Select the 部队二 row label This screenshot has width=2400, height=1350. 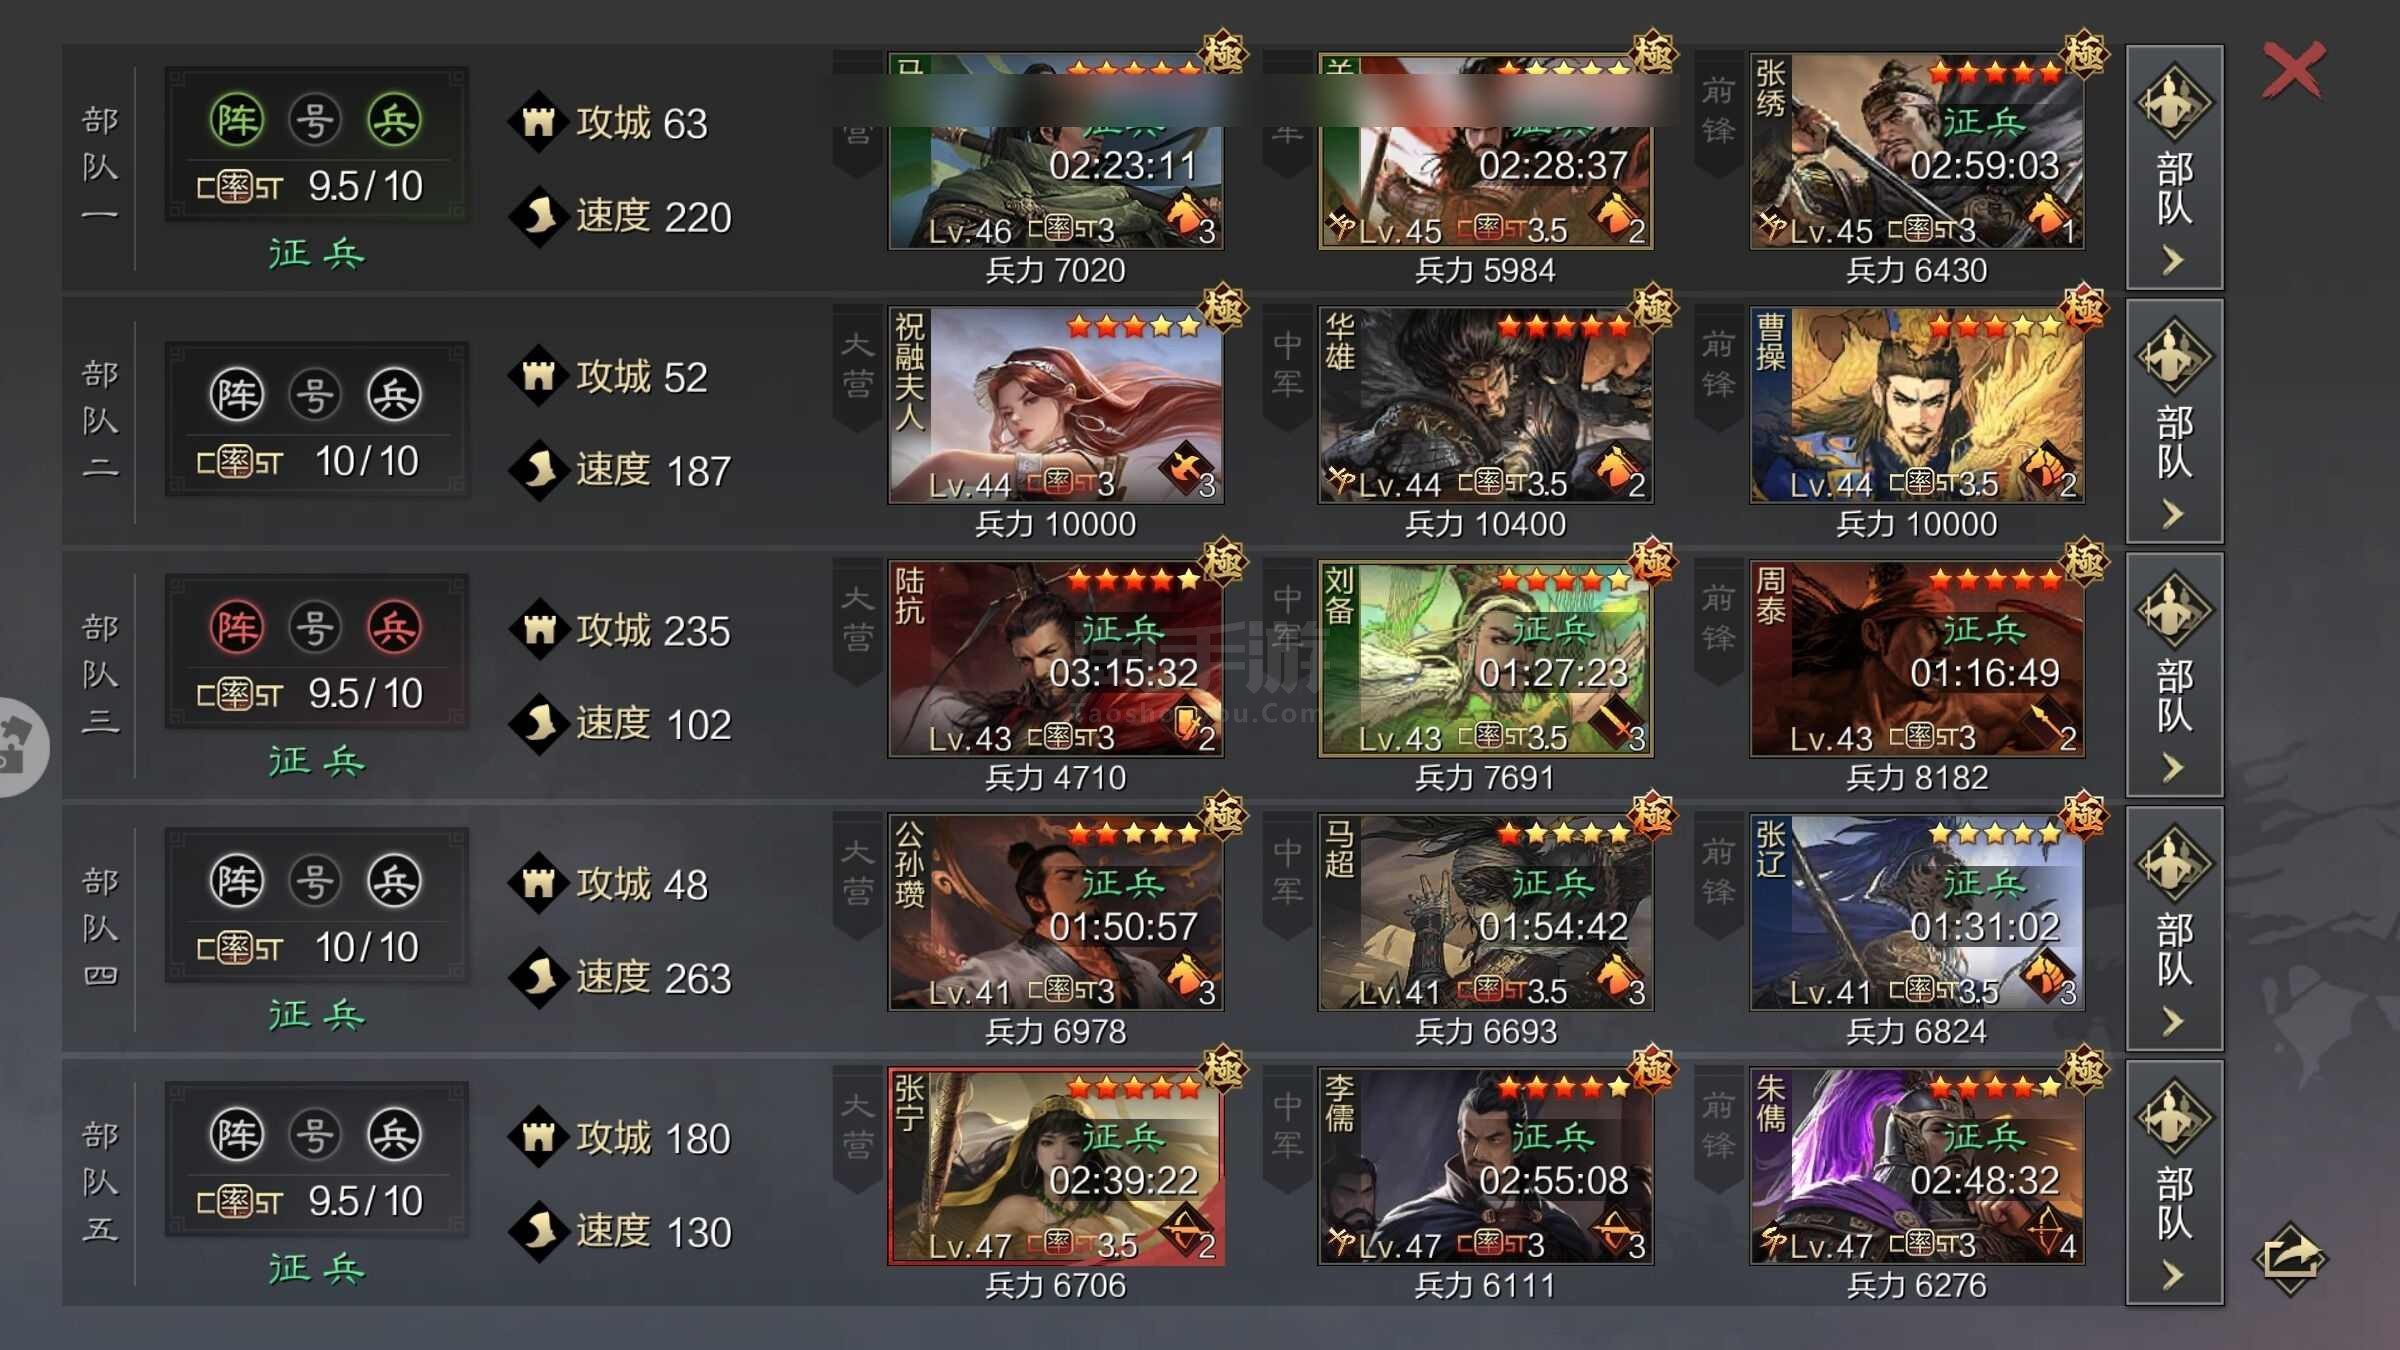pos(100,422)
